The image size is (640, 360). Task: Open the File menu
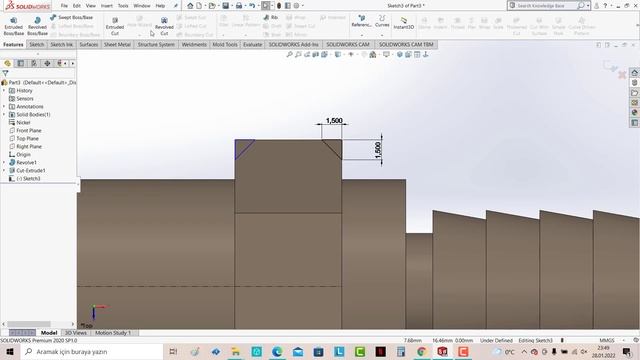(64, 6)
